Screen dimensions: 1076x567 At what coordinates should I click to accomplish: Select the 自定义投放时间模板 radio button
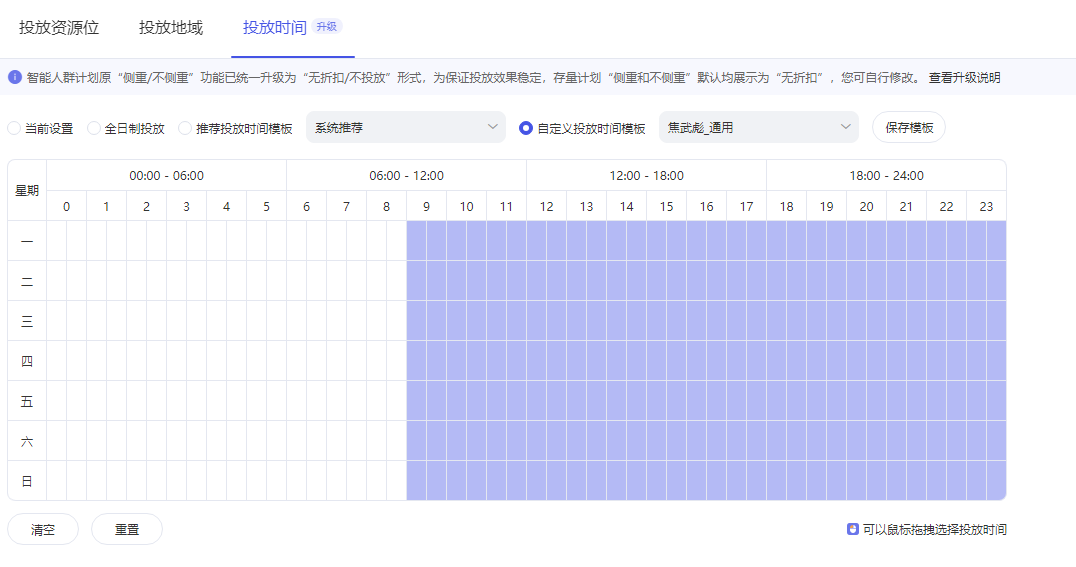(526, 128)
